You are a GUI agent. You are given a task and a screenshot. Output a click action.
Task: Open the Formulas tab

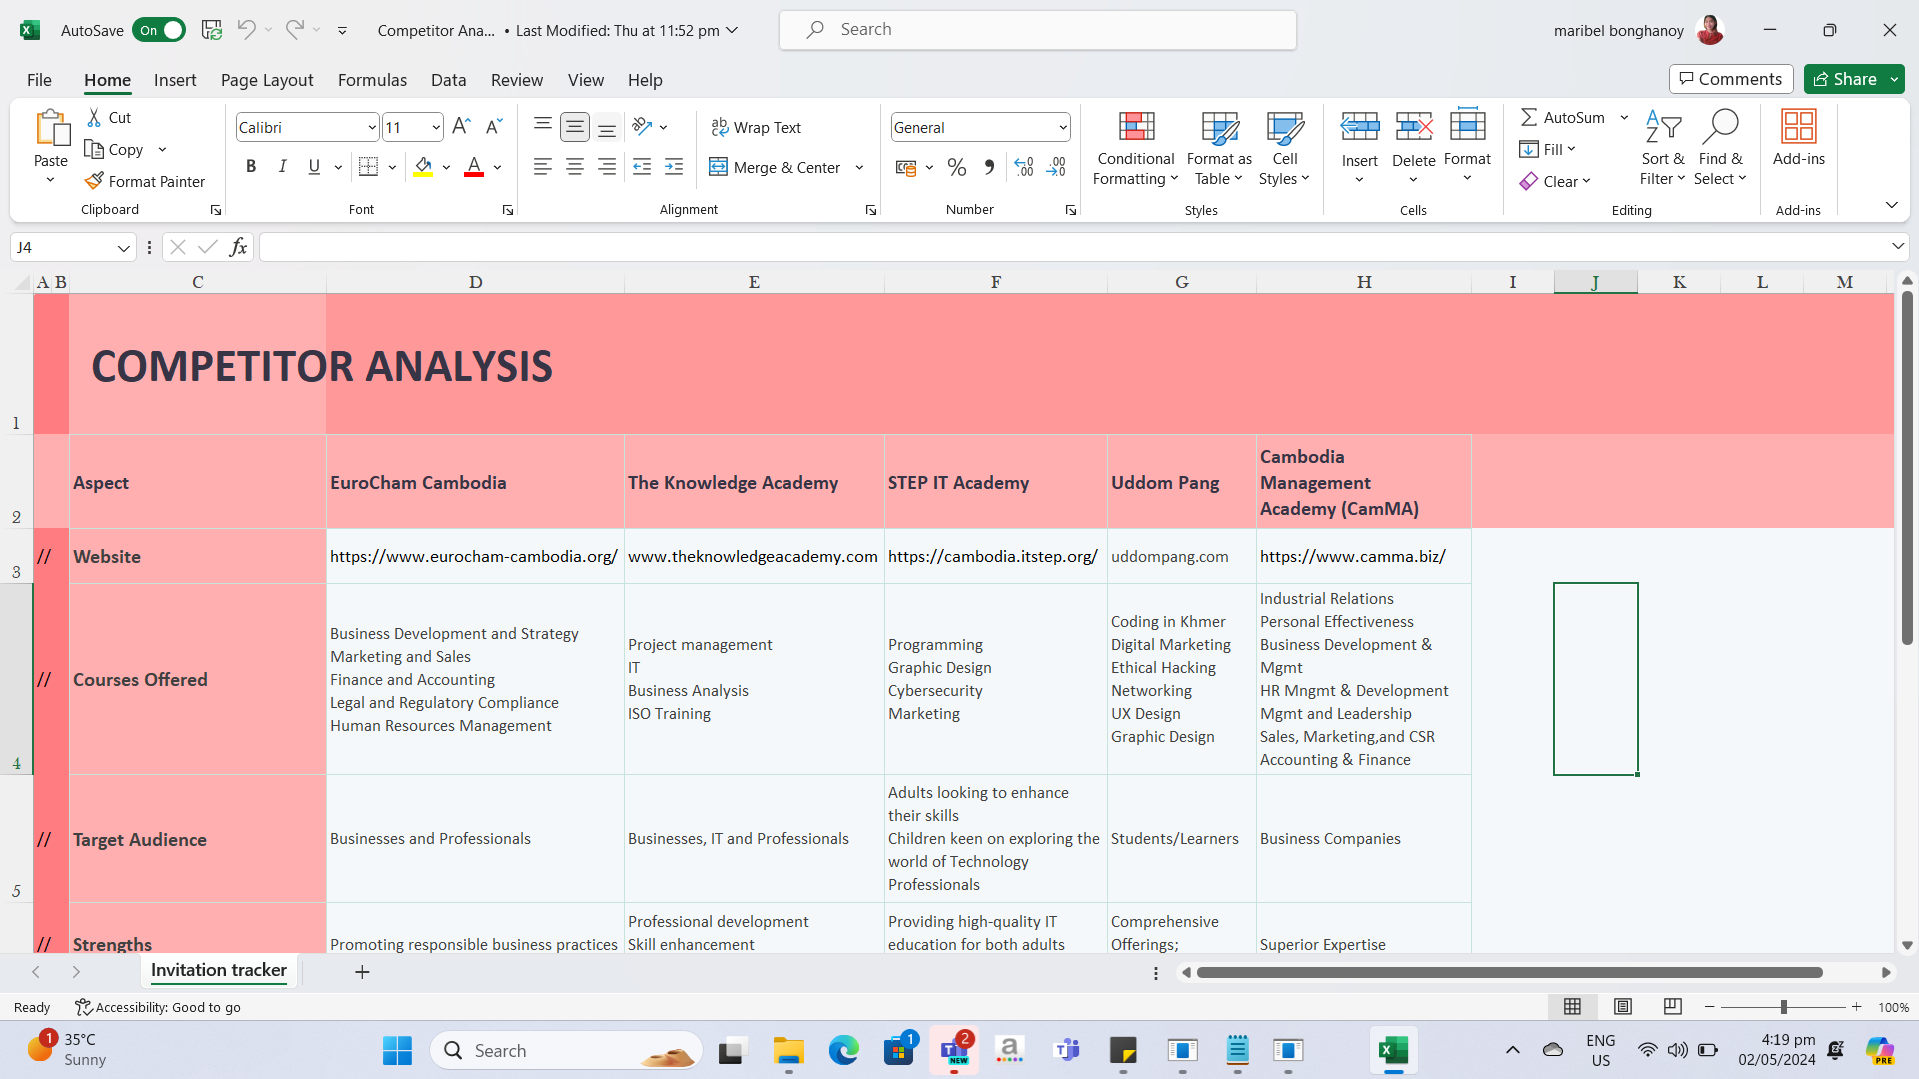pos(372,80)
